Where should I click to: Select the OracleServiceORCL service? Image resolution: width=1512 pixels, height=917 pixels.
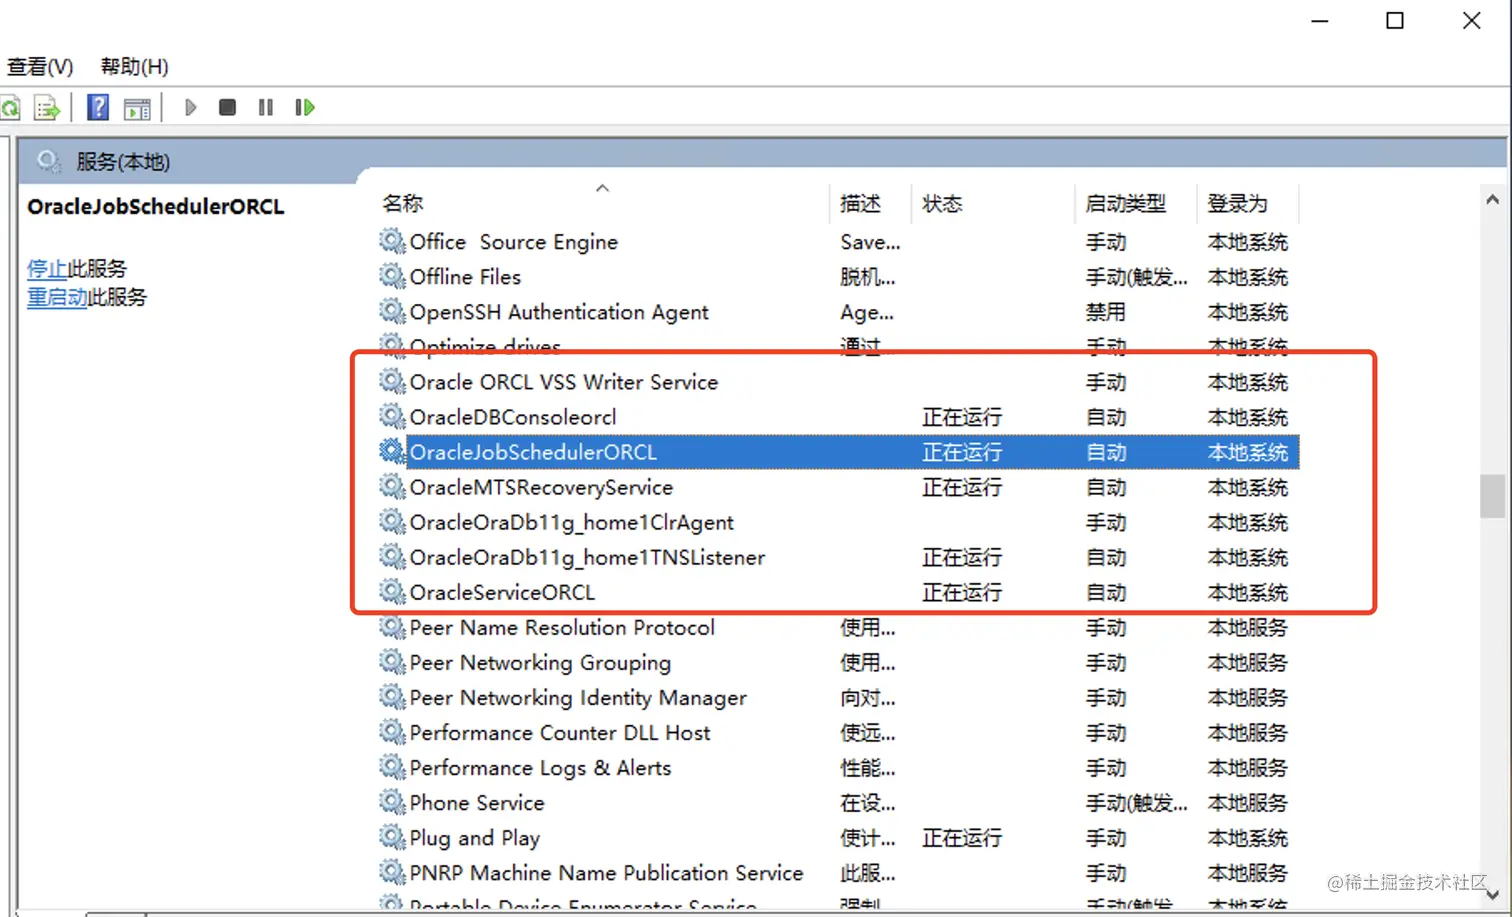coord(838,592)
